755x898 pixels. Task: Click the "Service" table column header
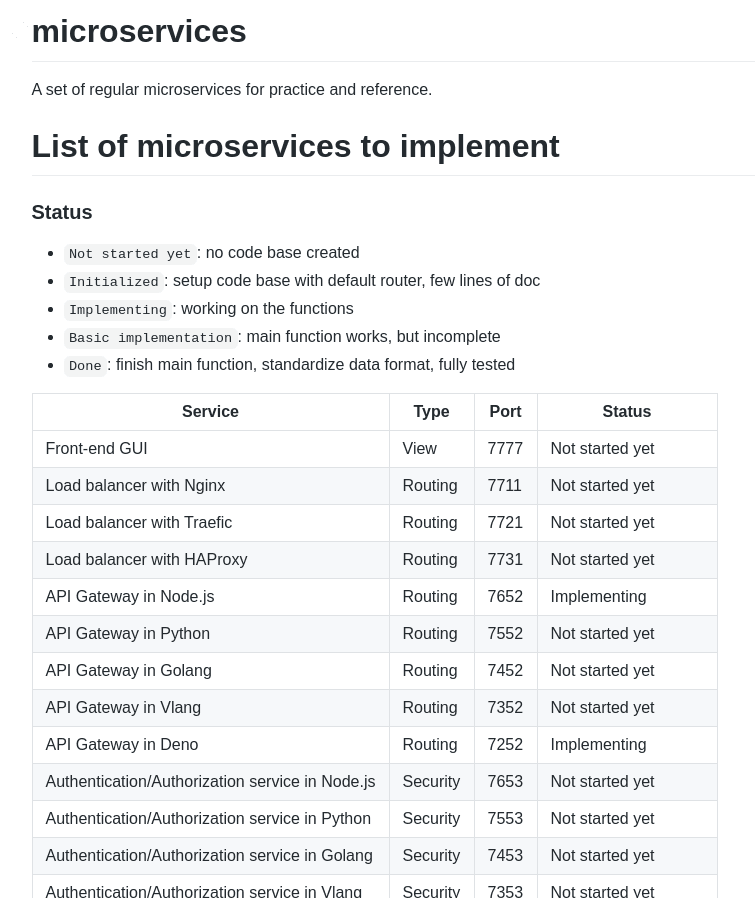(210, 412)
